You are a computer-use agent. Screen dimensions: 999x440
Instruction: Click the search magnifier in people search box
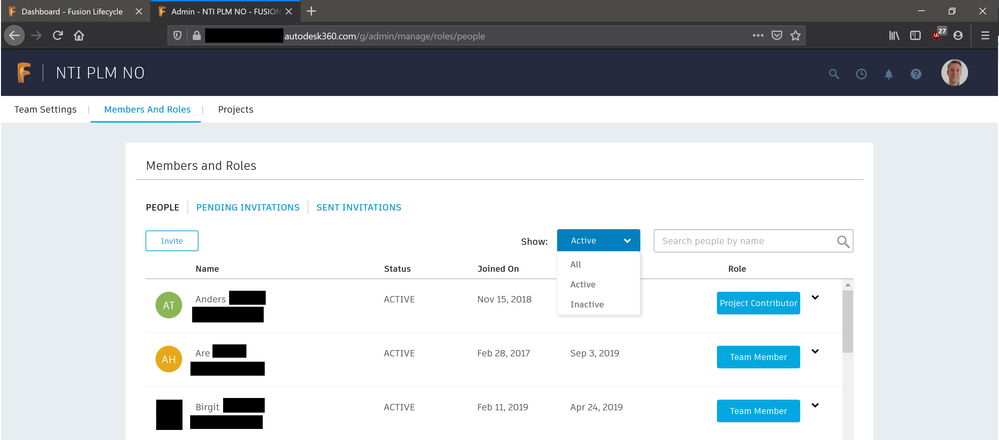pos(843,241)
